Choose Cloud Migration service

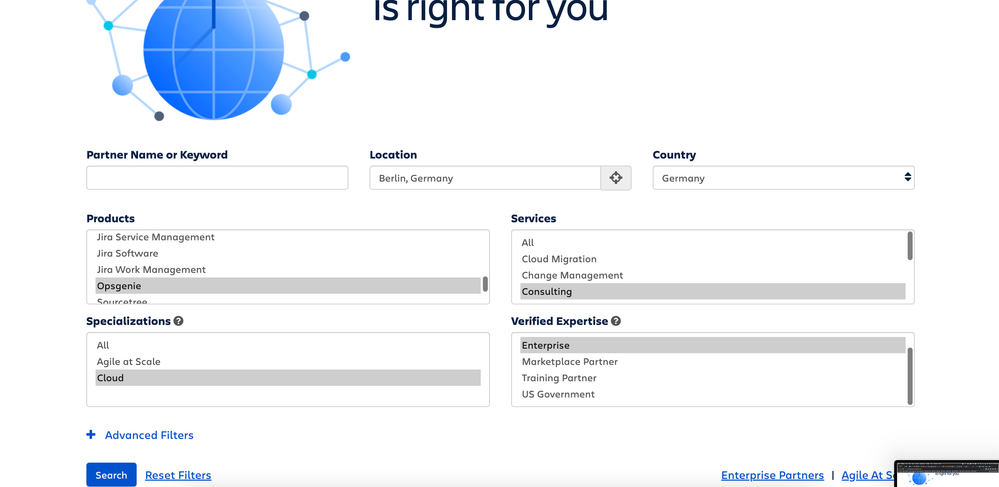point(713,259)
